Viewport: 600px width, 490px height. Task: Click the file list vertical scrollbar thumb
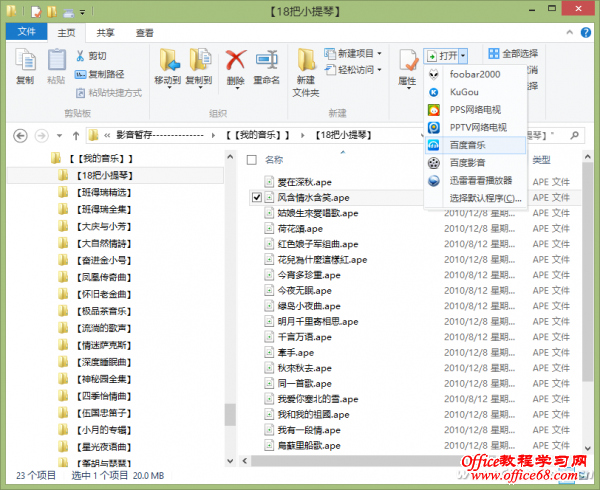[587, 272]
